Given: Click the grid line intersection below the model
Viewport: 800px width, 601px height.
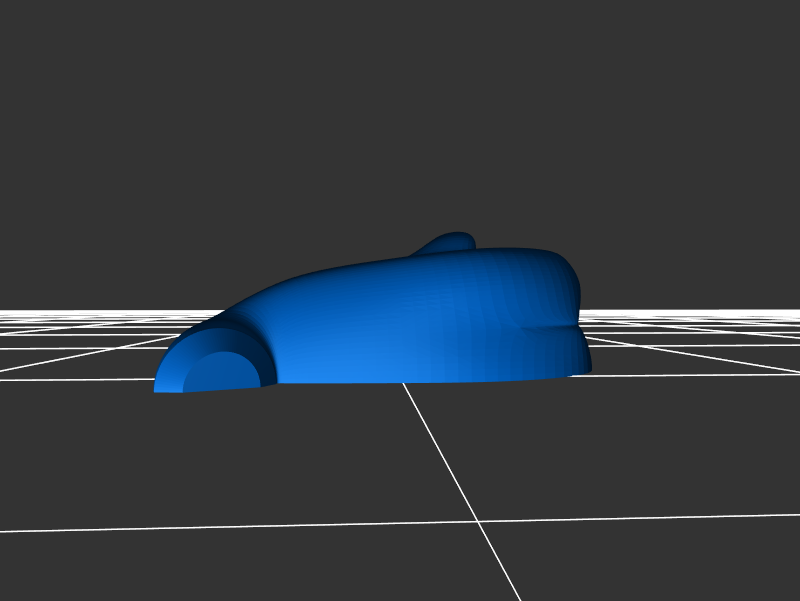Looking at the screenshot, I should tap(479, 521).
